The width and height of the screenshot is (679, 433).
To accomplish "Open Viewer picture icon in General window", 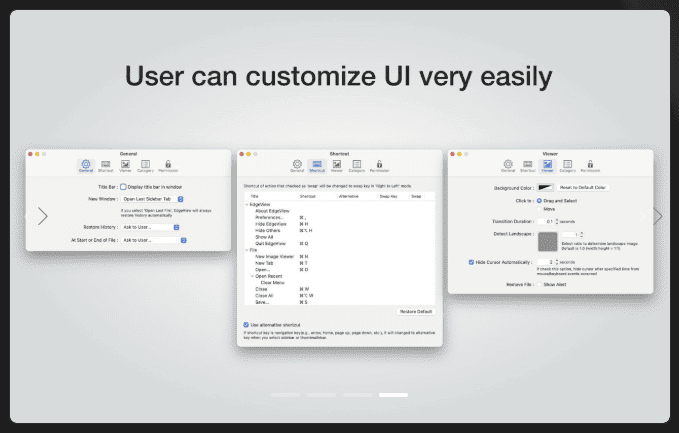I will point(125,166).
